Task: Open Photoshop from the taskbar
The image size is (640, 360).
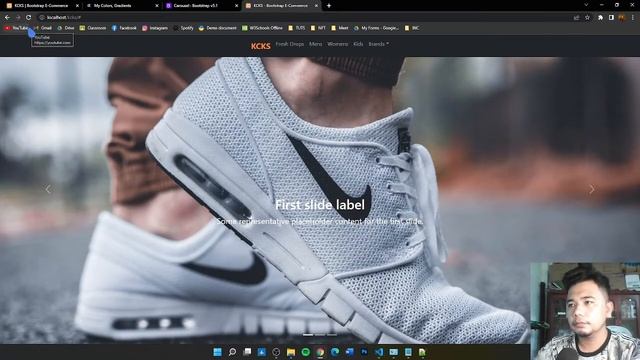Action: pos(364,352)
